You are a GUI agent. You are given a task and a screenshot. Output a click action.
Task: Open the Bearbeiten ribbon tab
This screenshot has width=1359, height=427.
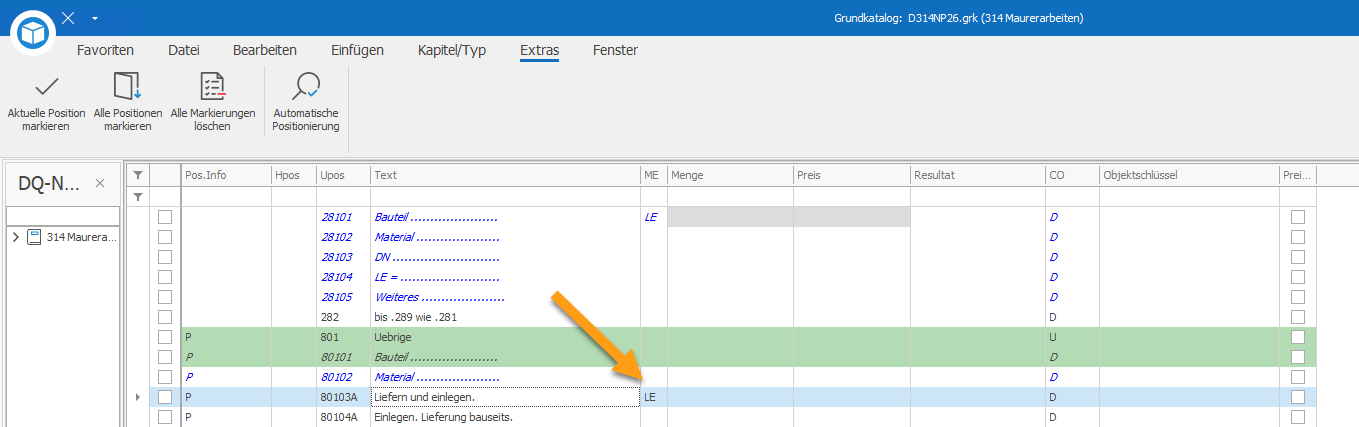(x=264, y=50)
